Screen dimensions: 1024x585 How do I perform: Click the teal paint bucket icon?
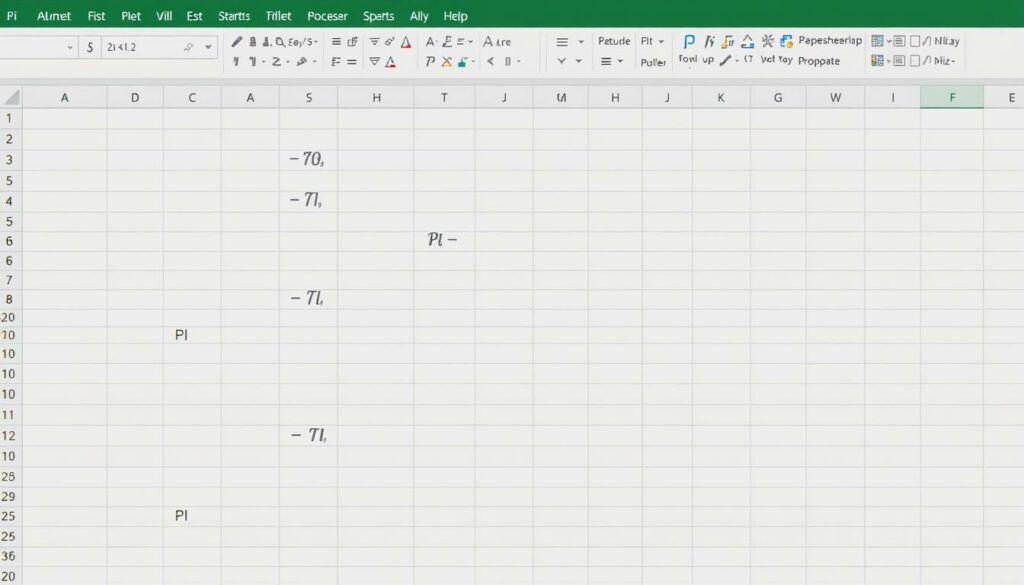[x=463, y=62]
